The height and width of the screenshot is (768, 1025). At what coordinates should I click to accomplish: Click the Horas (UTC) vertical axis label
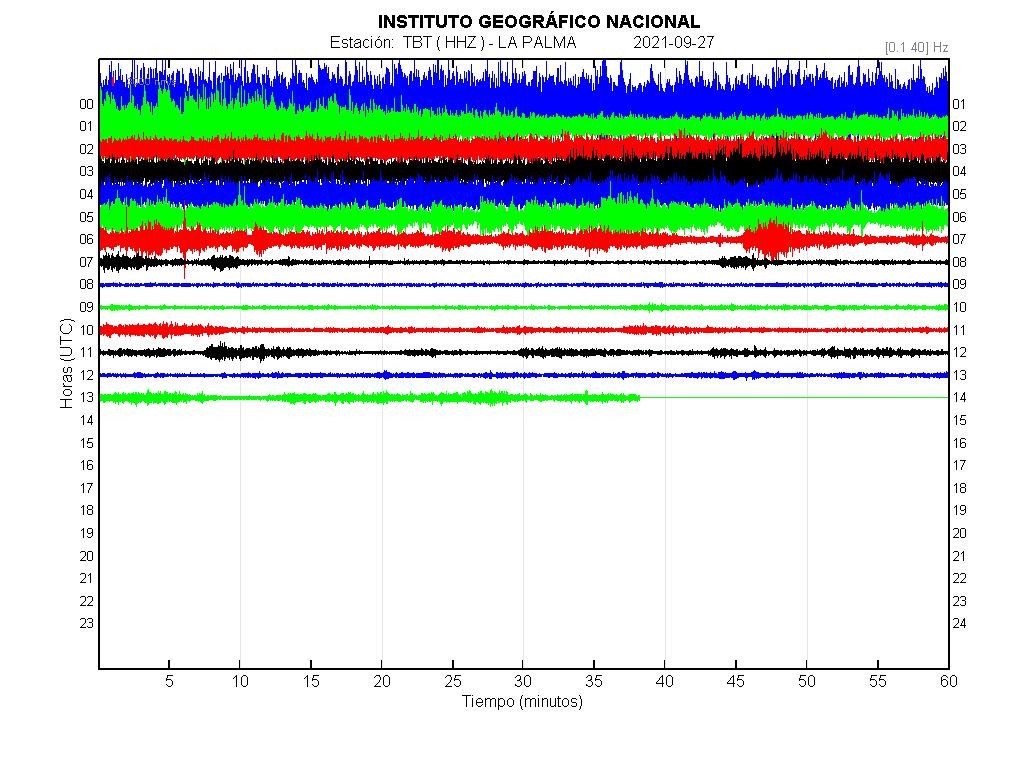[67, 362]
